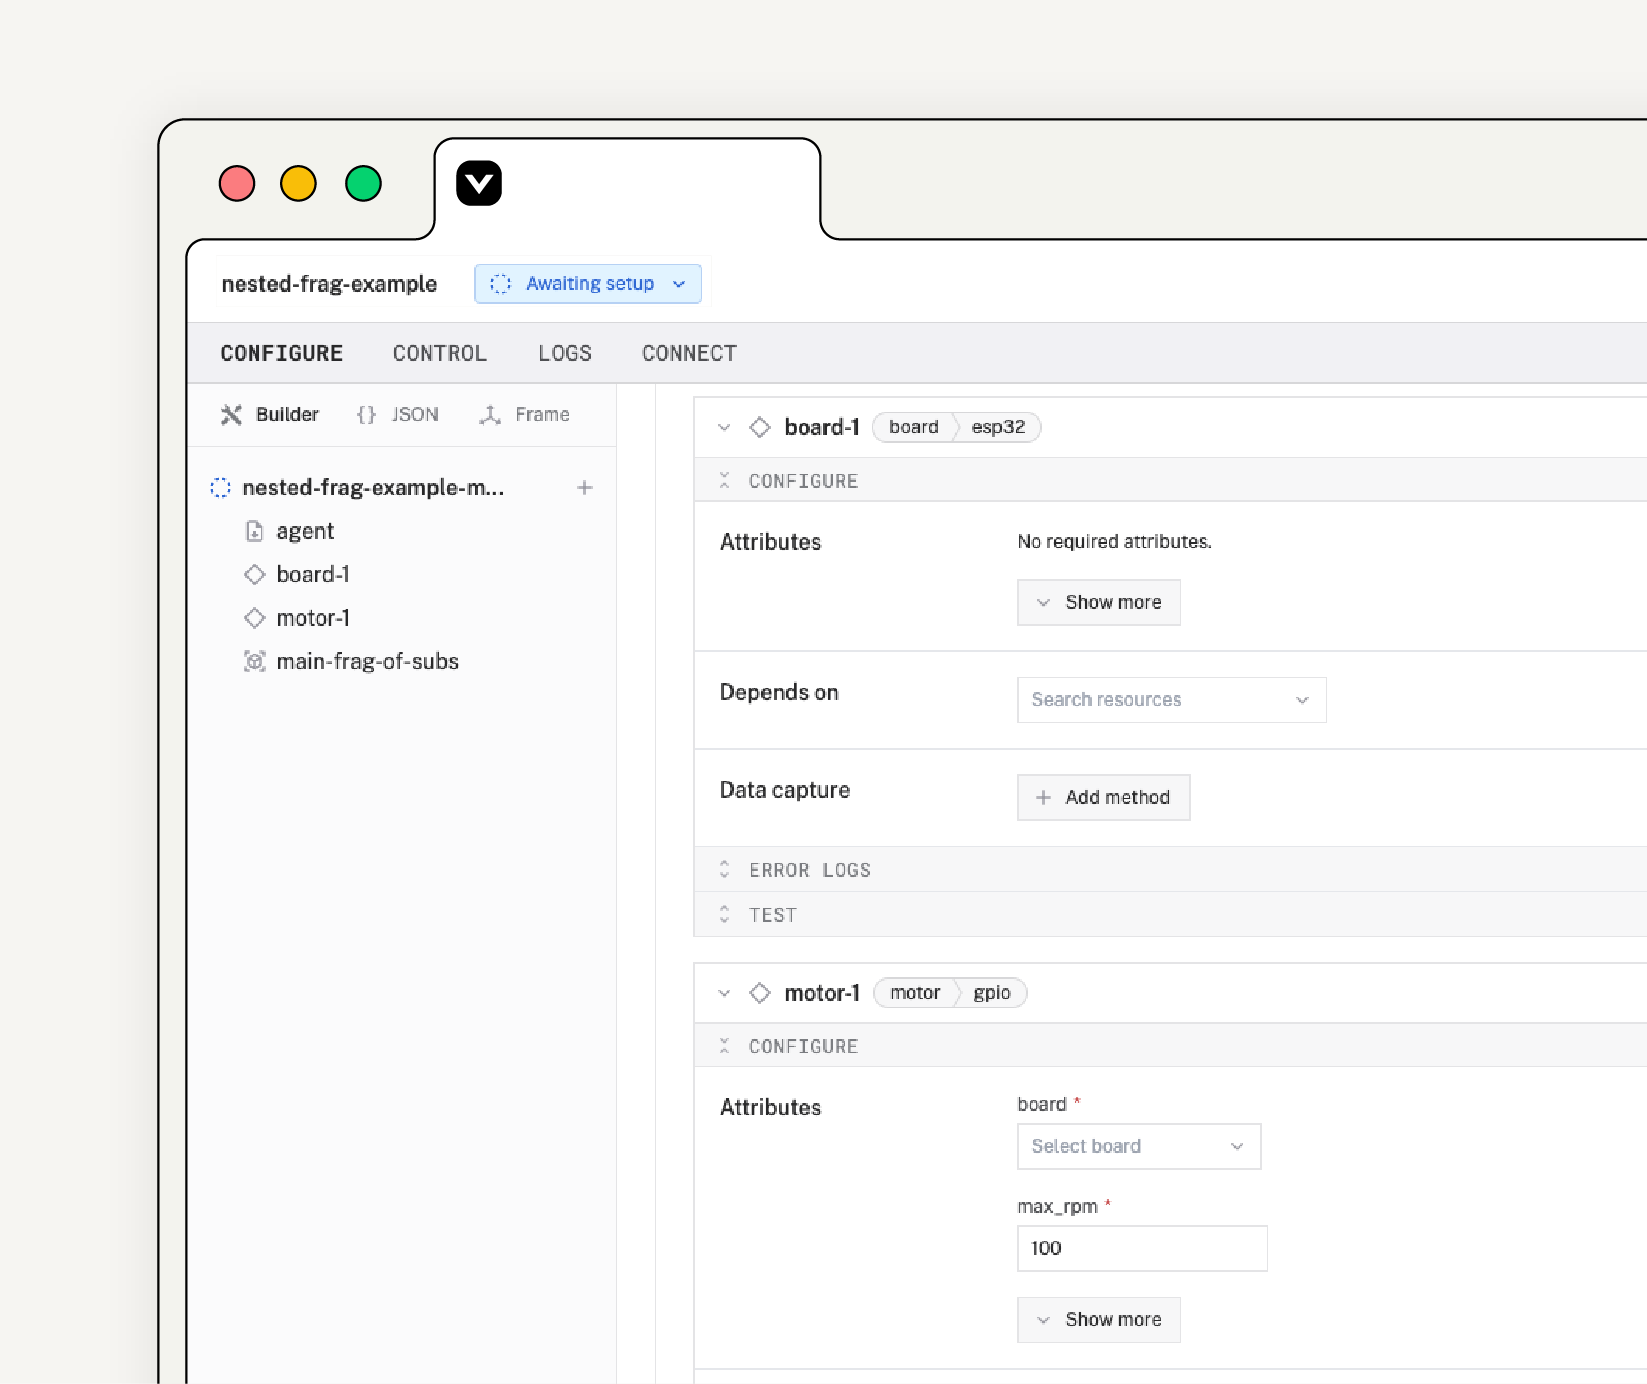Click the max_rpm input showing 100
Image resolution: width=1647 pixels, height=1384 pixels.
point(1141,1248)
